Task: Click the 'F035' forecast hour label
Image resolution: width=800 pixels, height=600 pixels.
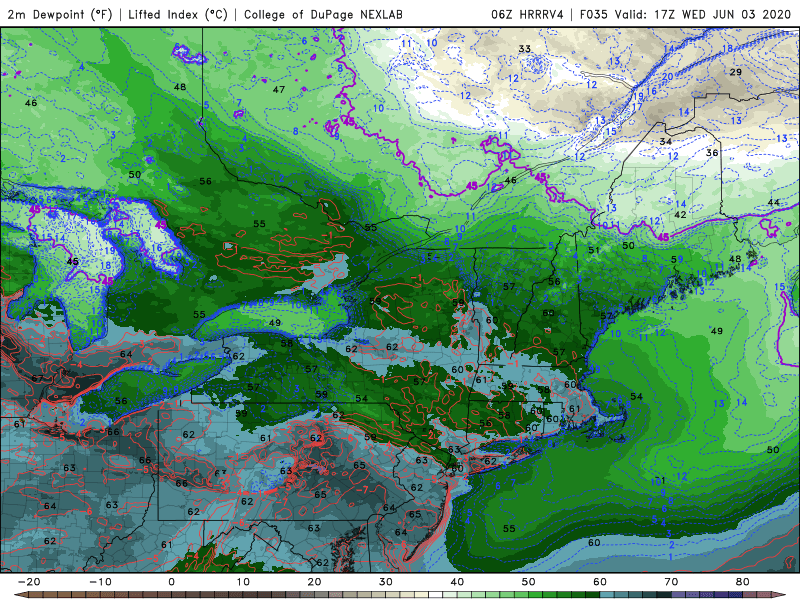Action: [x=594, y=14]
